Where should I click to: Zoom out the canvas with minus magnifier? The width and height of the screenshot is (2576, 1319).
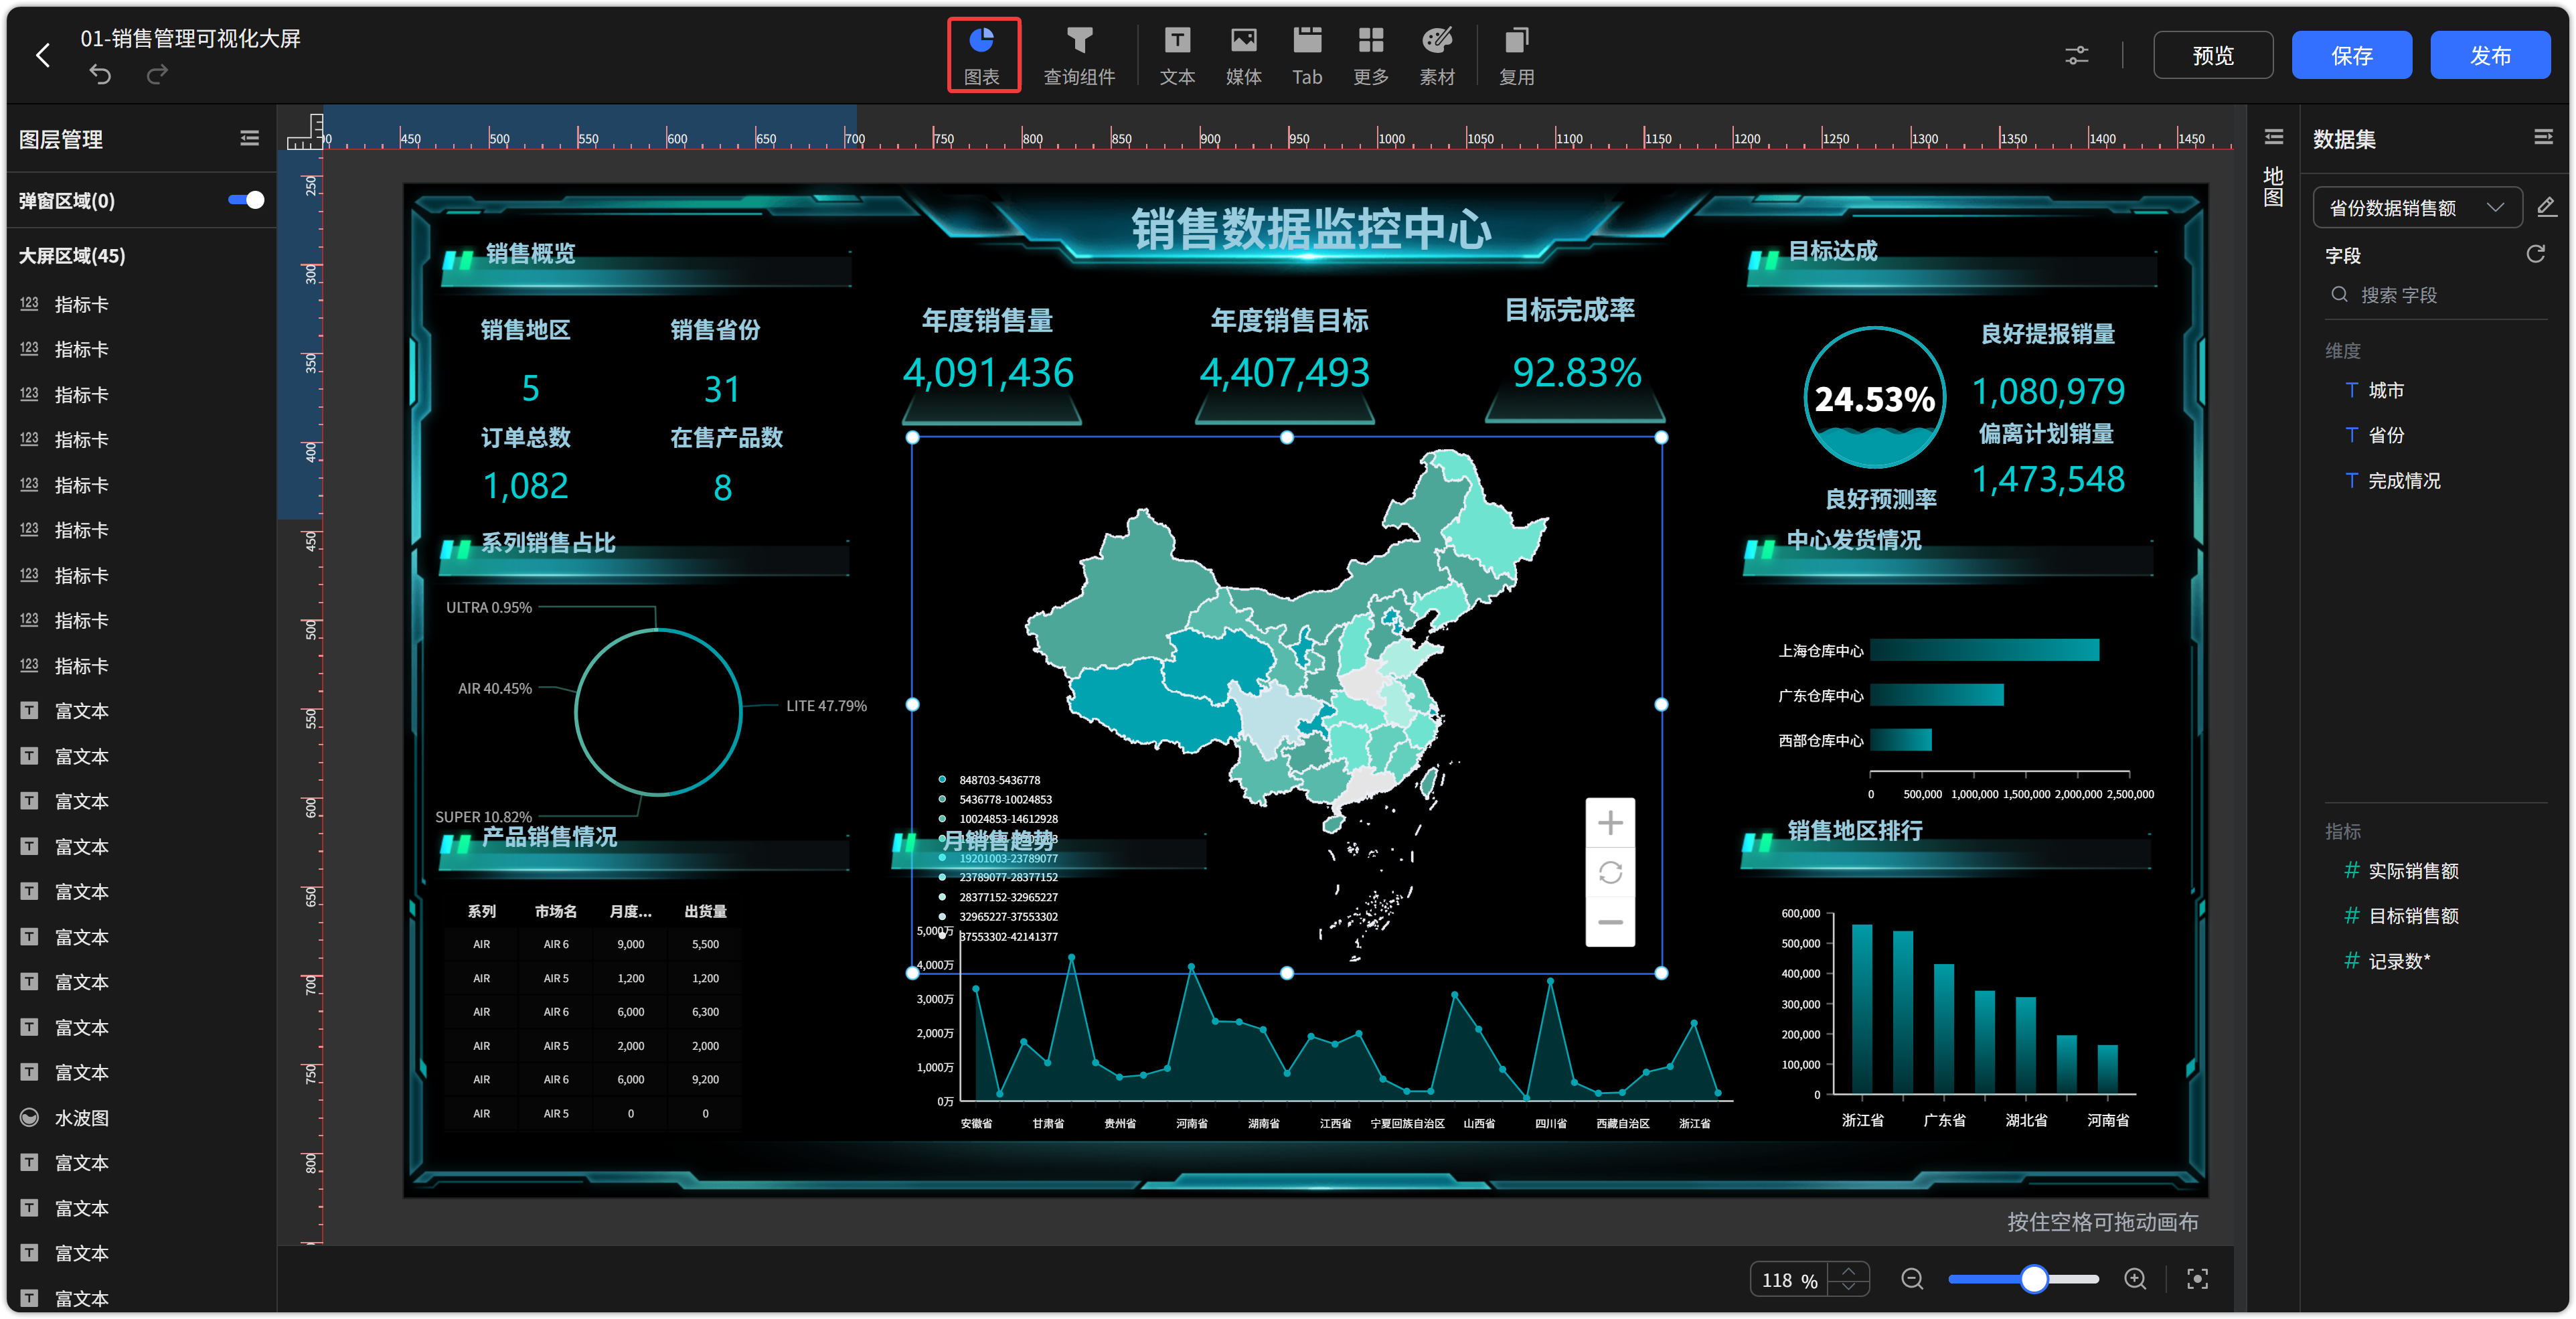[x=1912, y=1279]
